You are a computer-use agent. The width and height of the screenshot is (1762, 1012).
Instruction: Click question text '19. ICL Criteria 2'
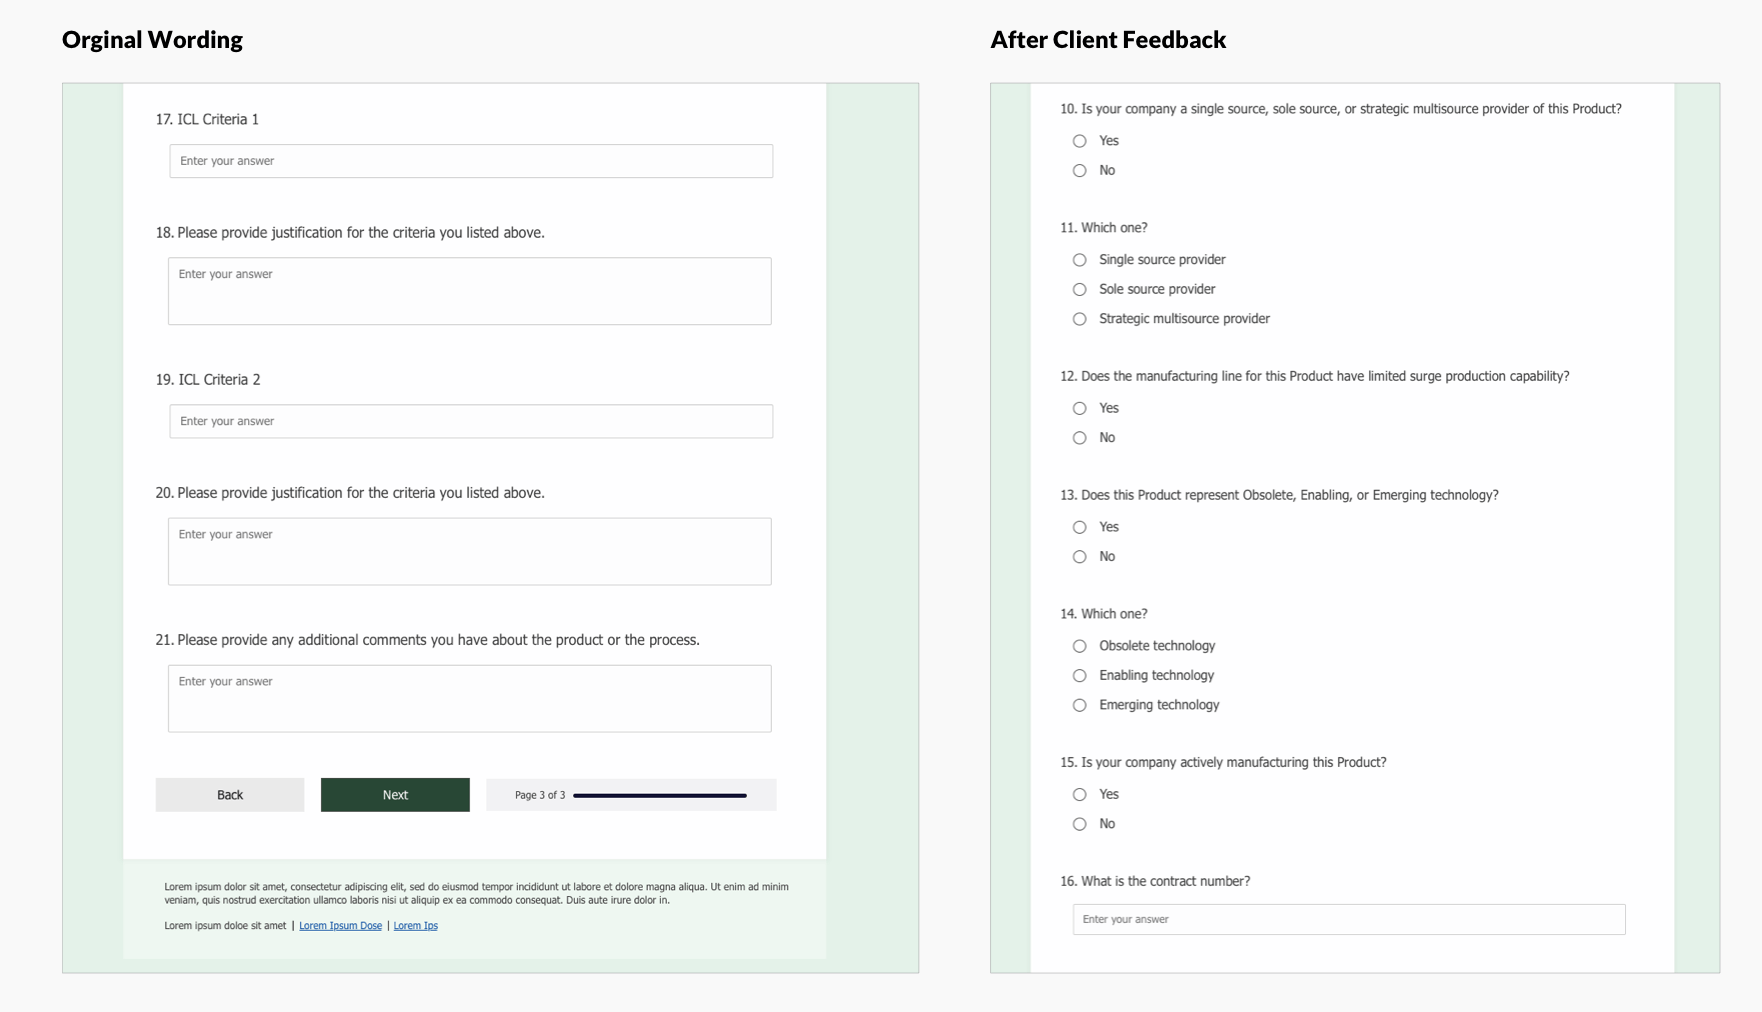208,380
